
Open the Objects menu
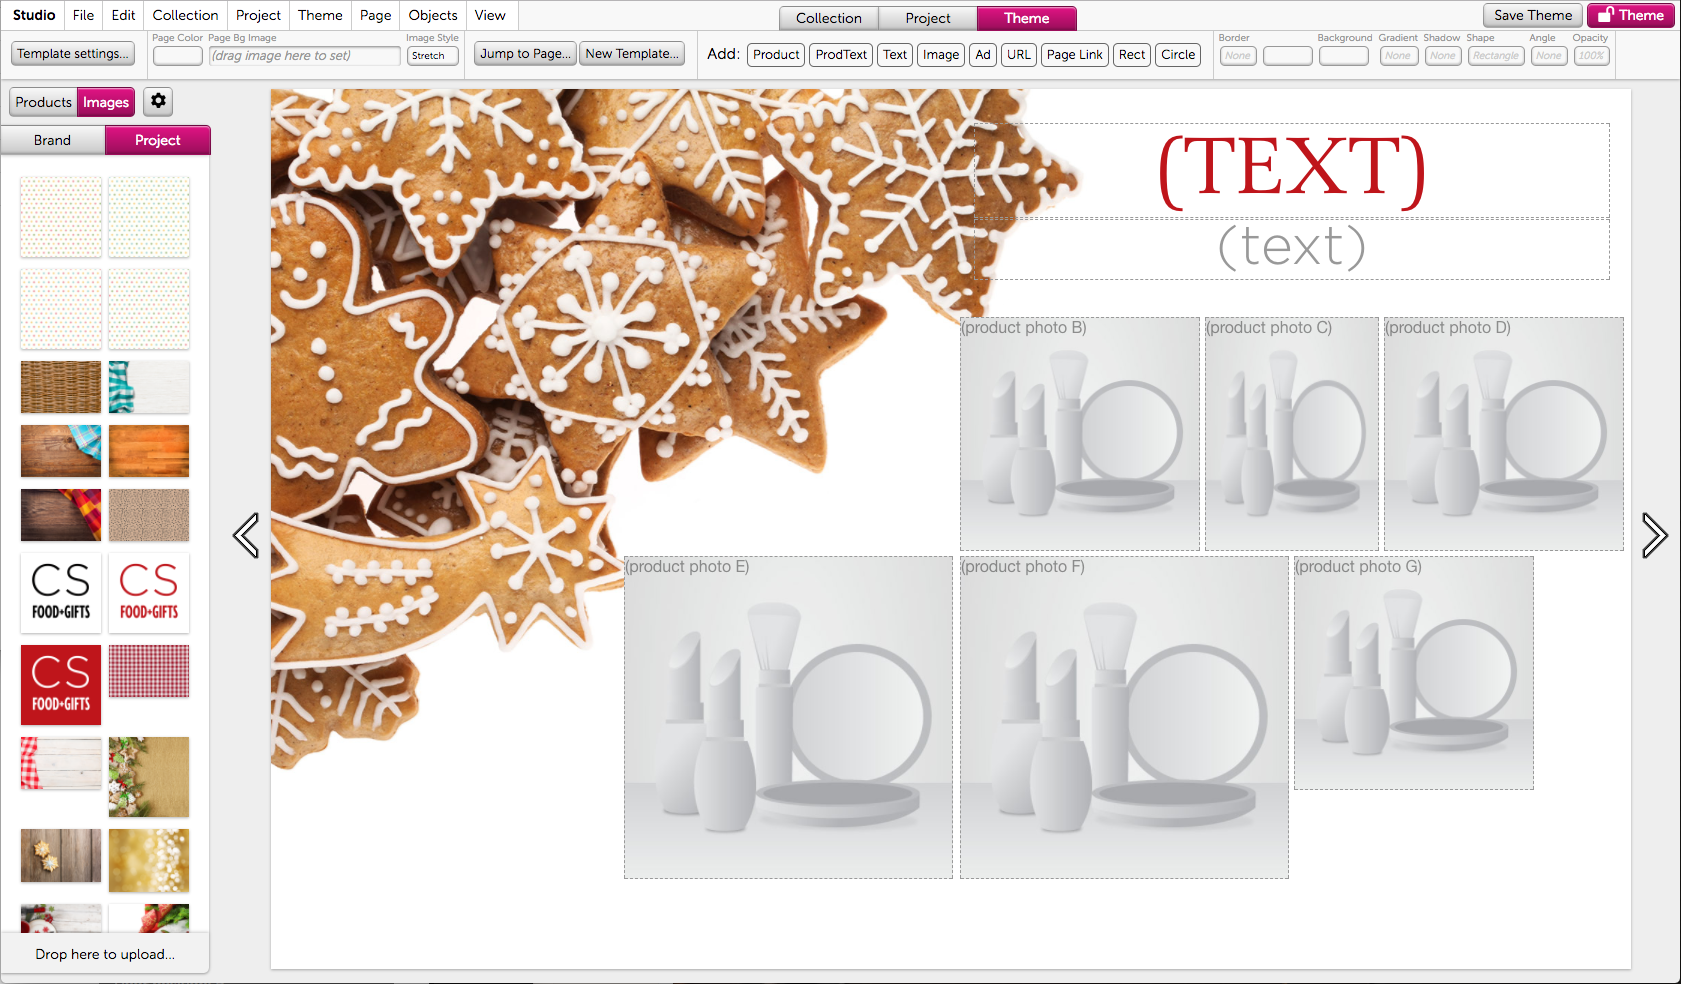tap(433, 15)
